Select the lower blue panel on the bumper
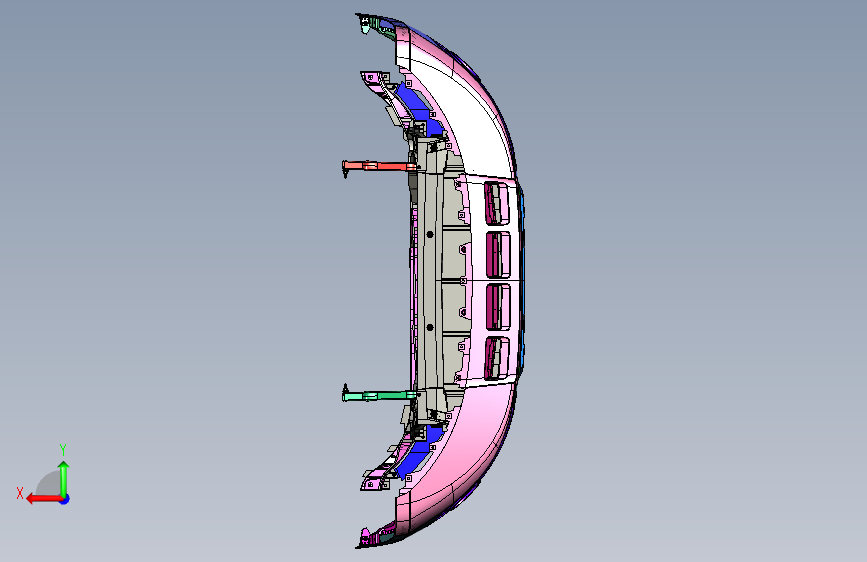 [420, 450]
